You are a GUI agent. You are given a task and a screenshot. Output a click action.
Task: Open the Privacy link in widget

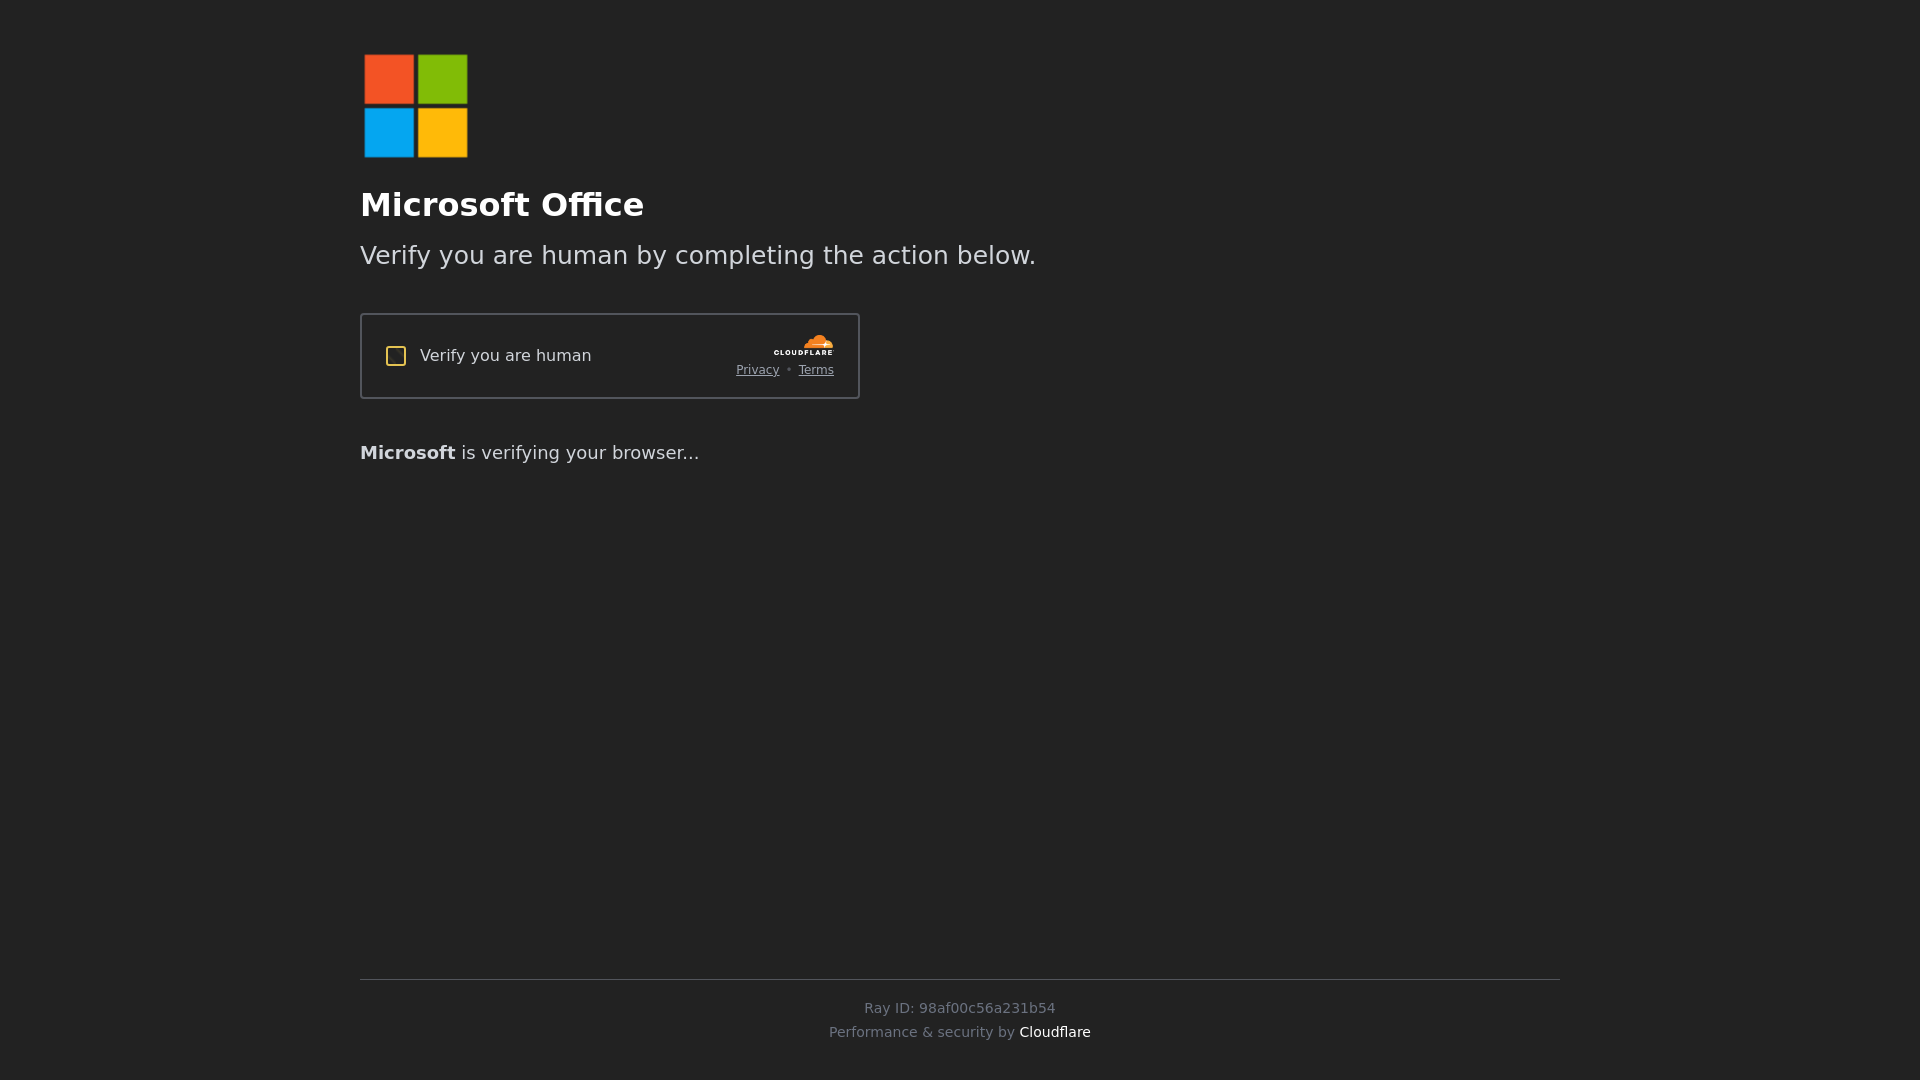pyautogui.click(x=757, y=370)
